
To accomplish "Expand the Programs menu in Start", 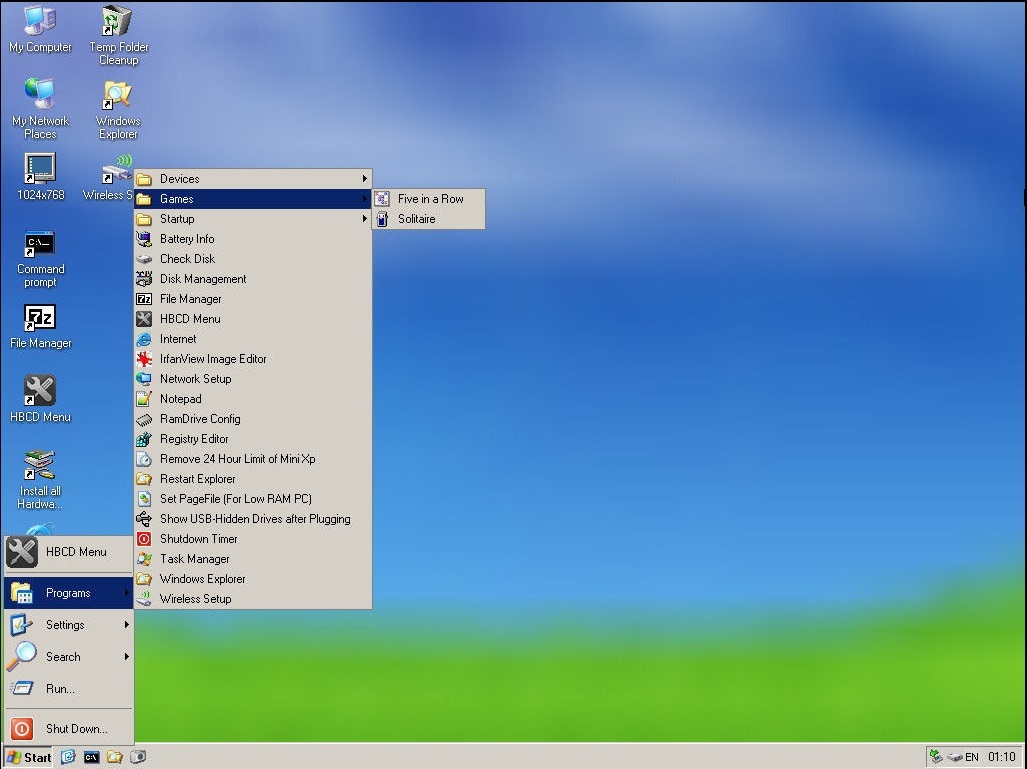I will (x=69, y=593).
